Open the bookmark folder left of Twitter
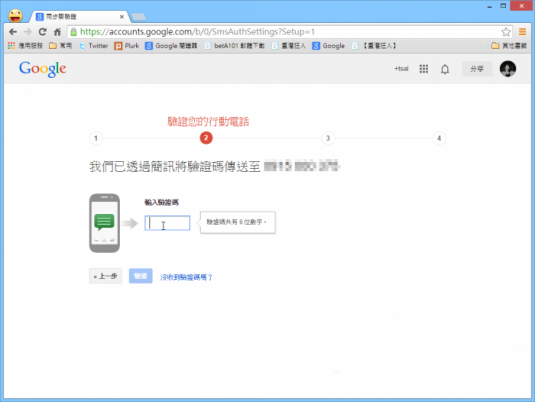The image size is (535, 402). pyautogui.click(x=60, y=45)
